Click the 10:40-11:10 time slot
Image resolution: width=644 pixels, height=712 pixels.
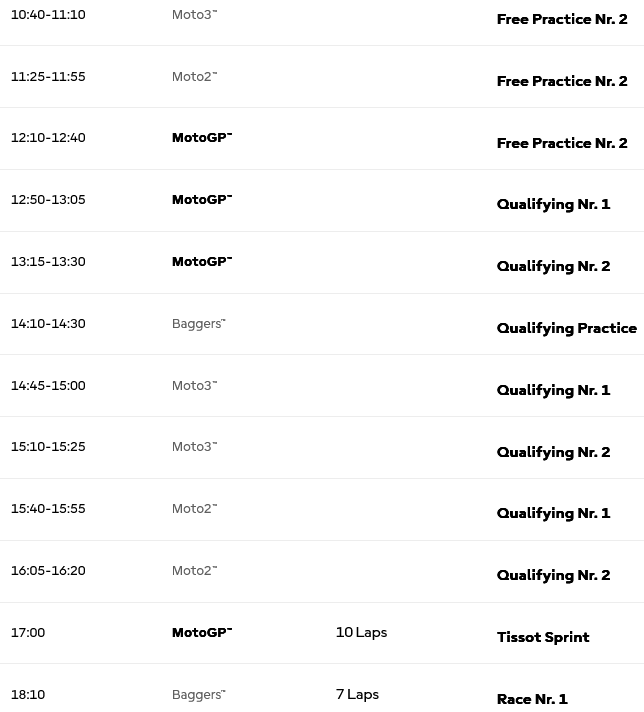pos(48,15)
